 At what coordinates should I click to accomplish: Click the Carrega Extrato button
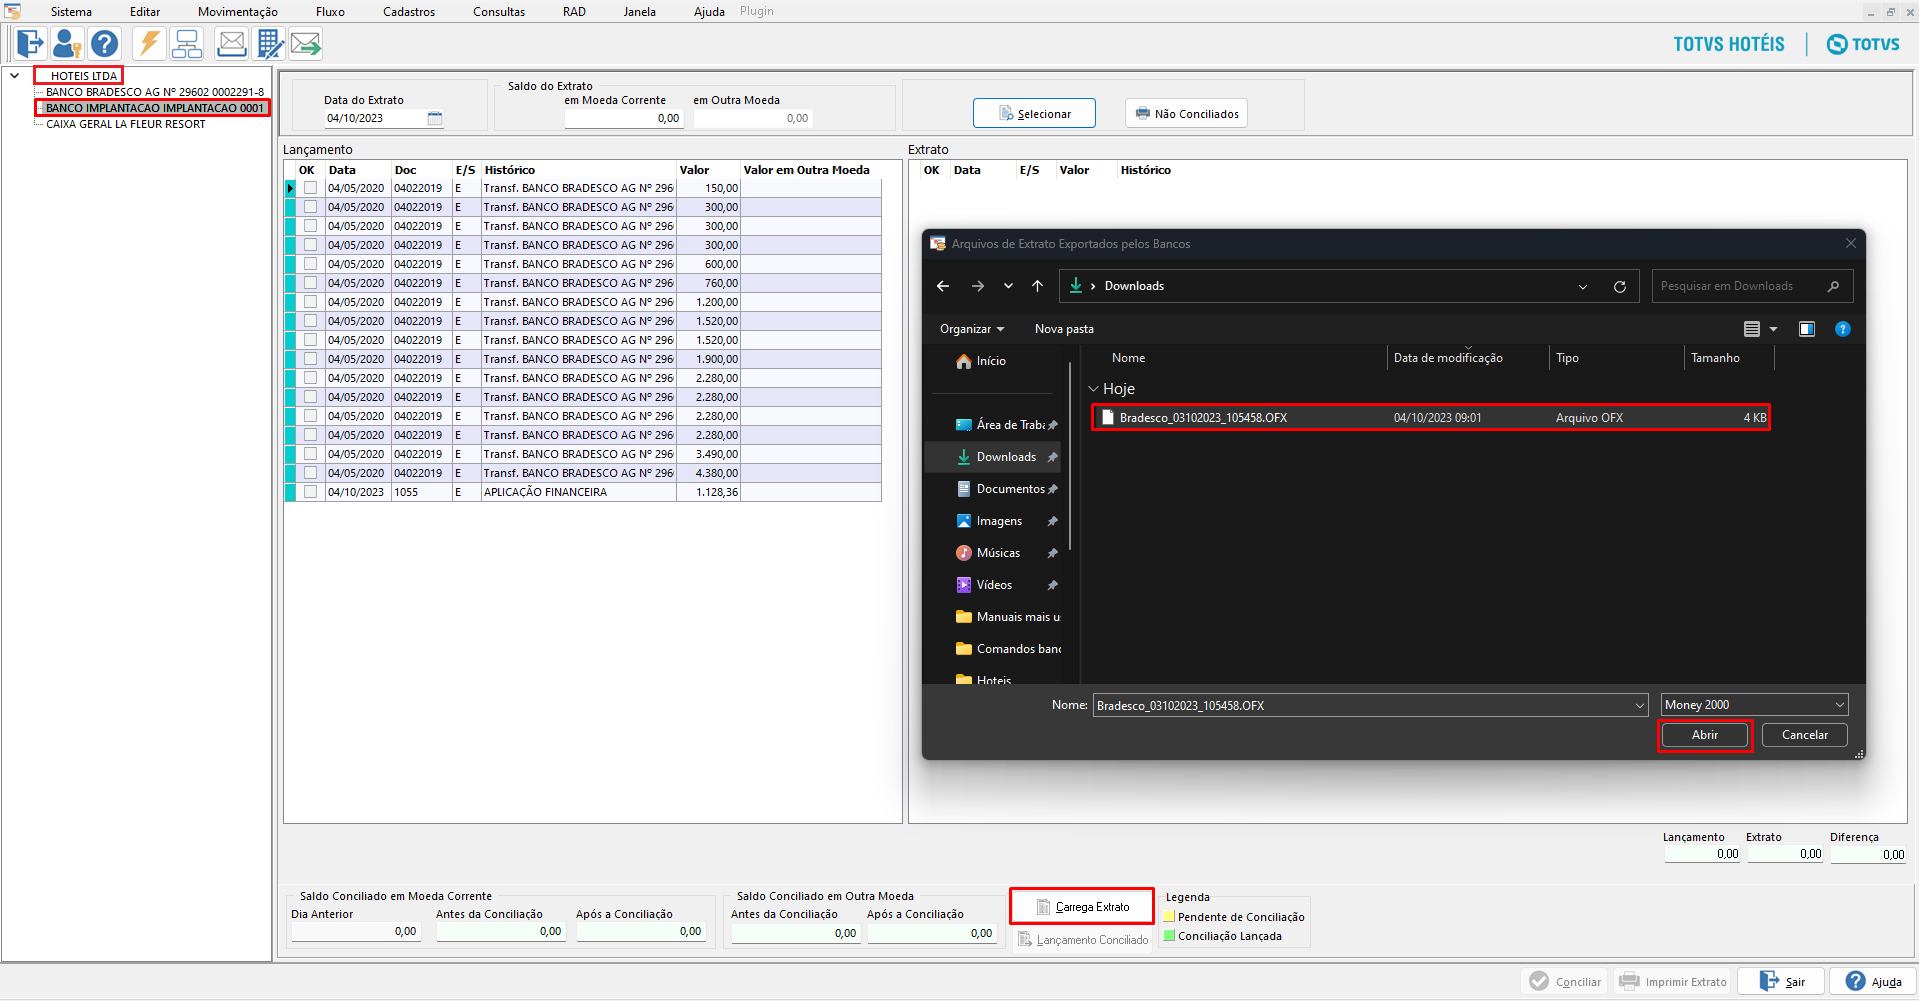(1082, 907)
